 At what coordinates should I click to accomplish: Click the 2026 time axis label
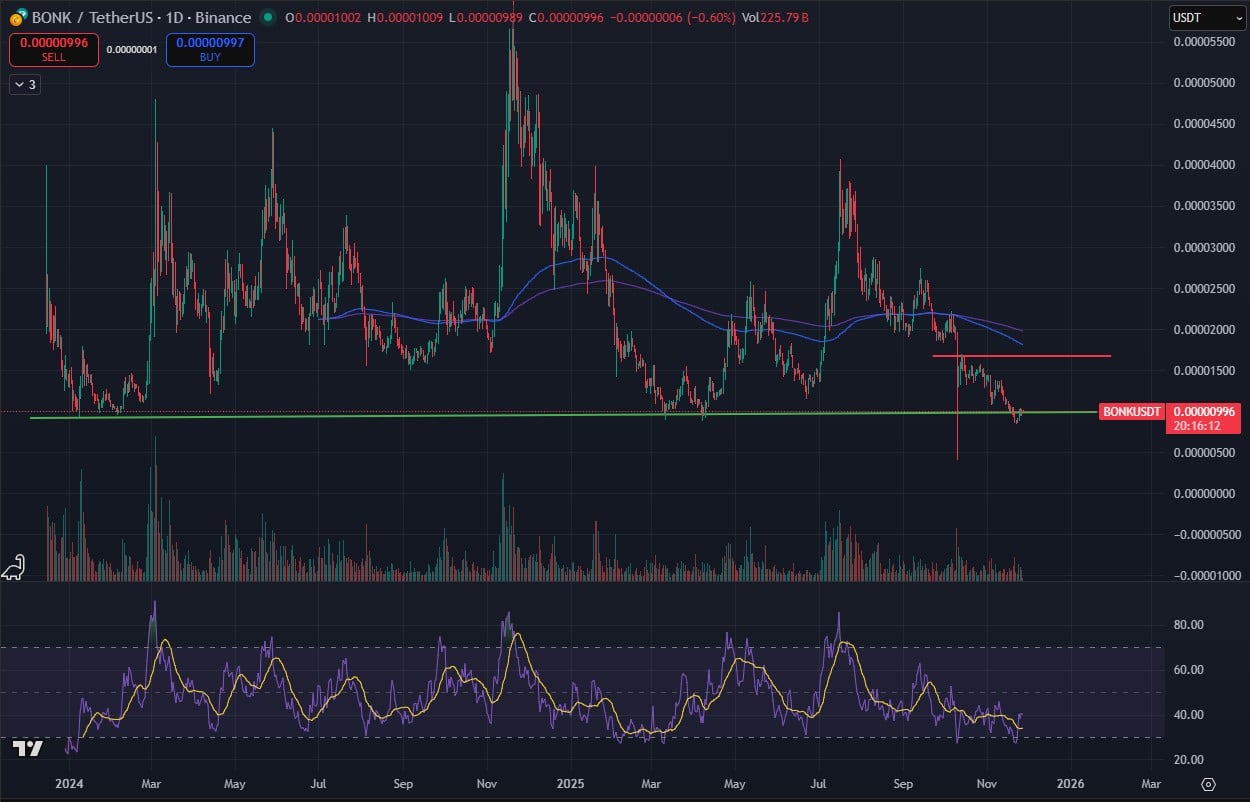pos(1071,784)
